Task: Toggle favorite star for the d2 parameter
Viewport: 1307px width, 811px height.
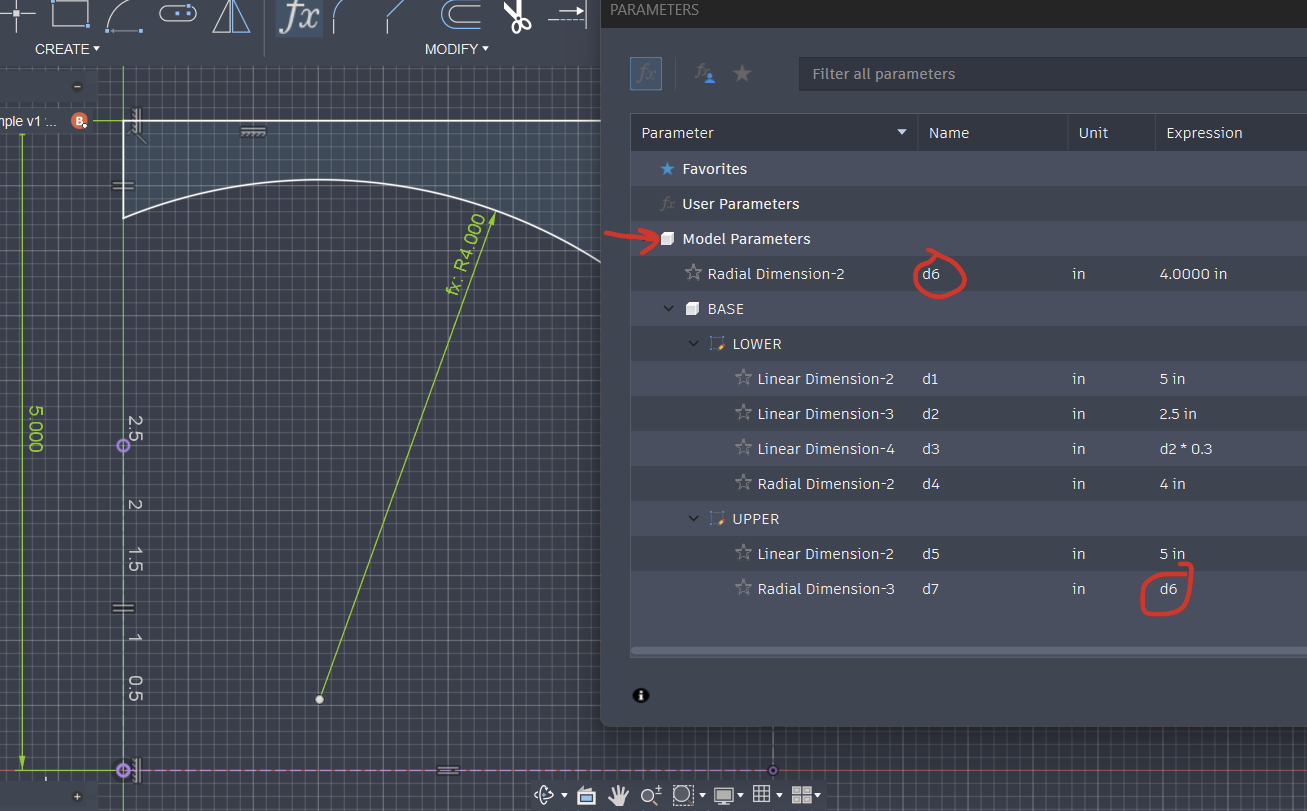Action: coord(743,413)
